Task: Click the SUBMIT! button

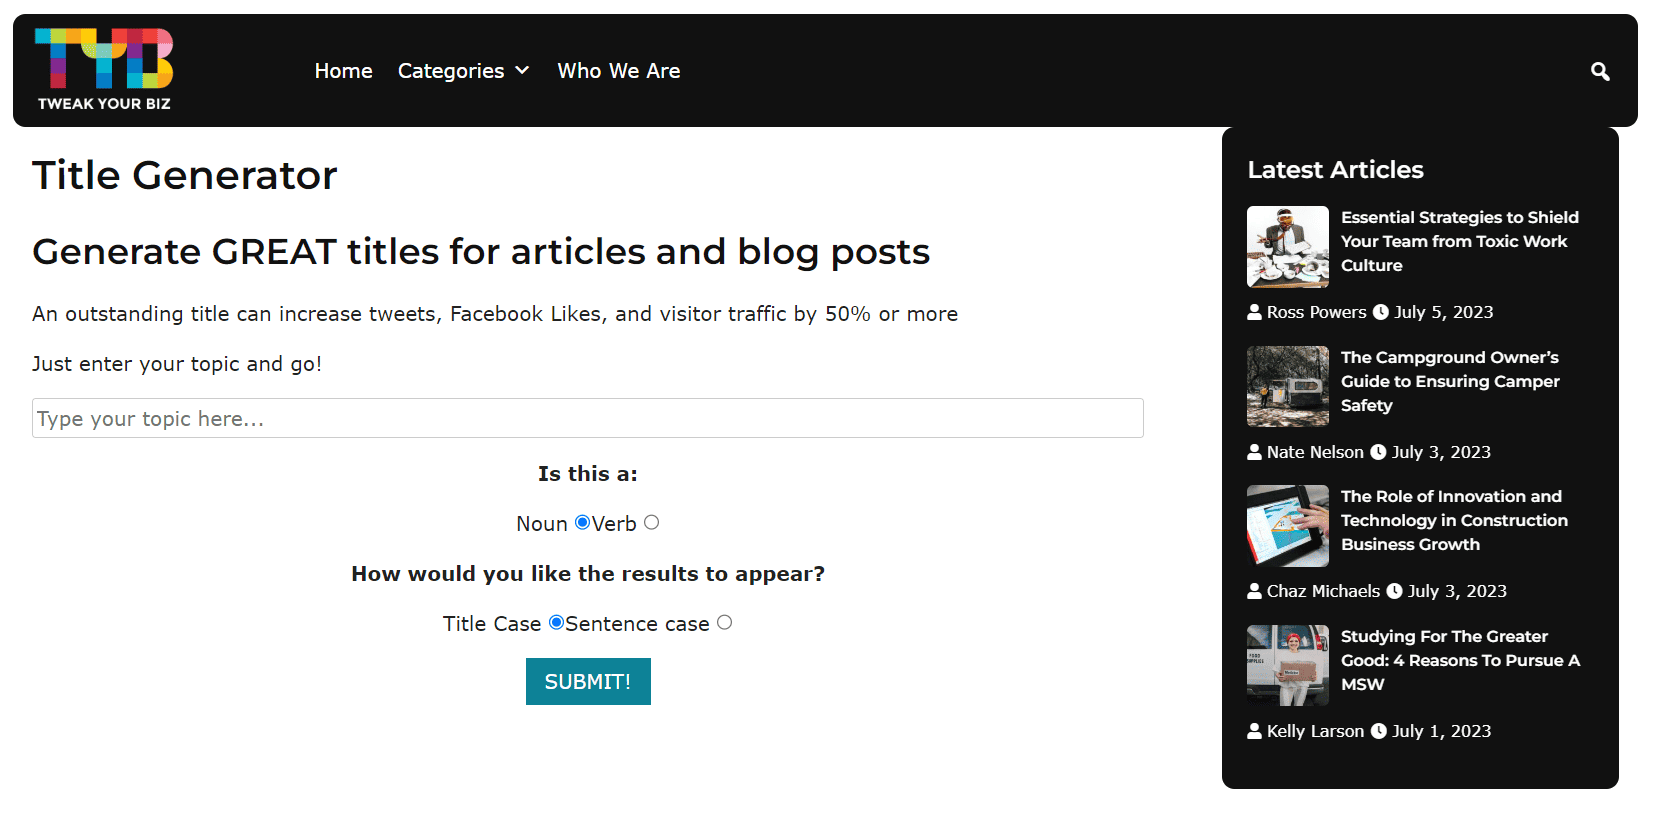Action: pos(588,681)
